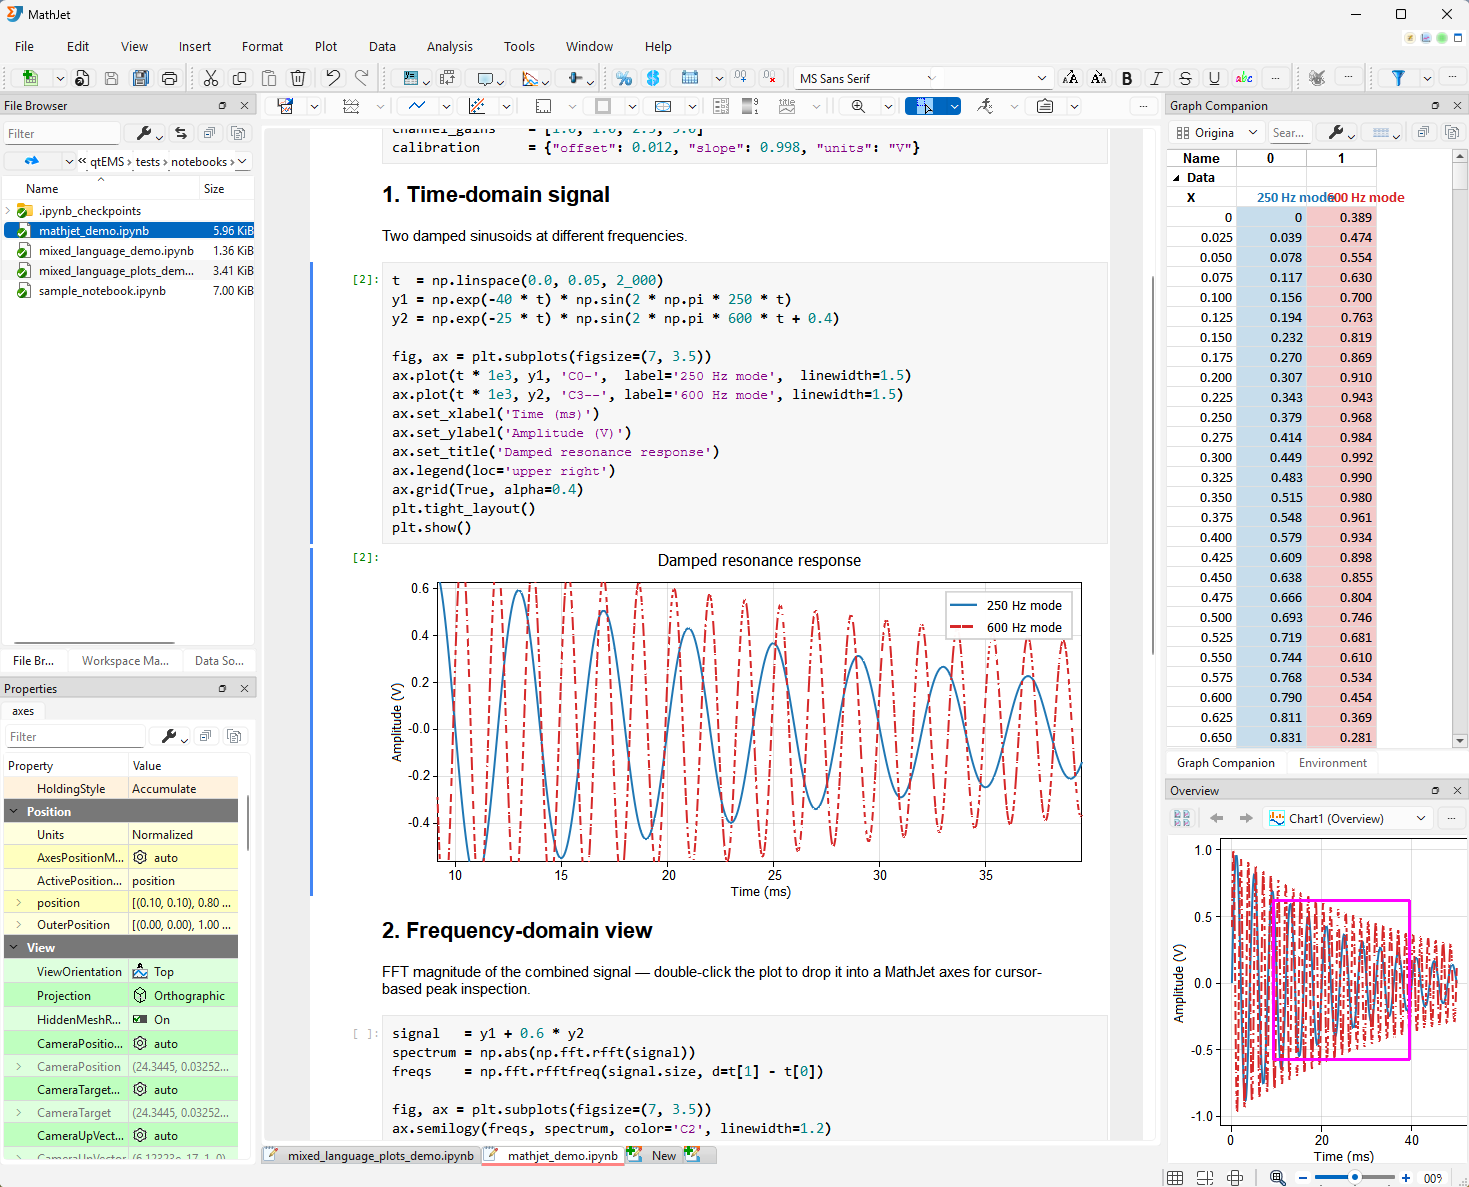Expand the OuterPosition property row
This screenshot has height=1187, width=1469.
18,925
